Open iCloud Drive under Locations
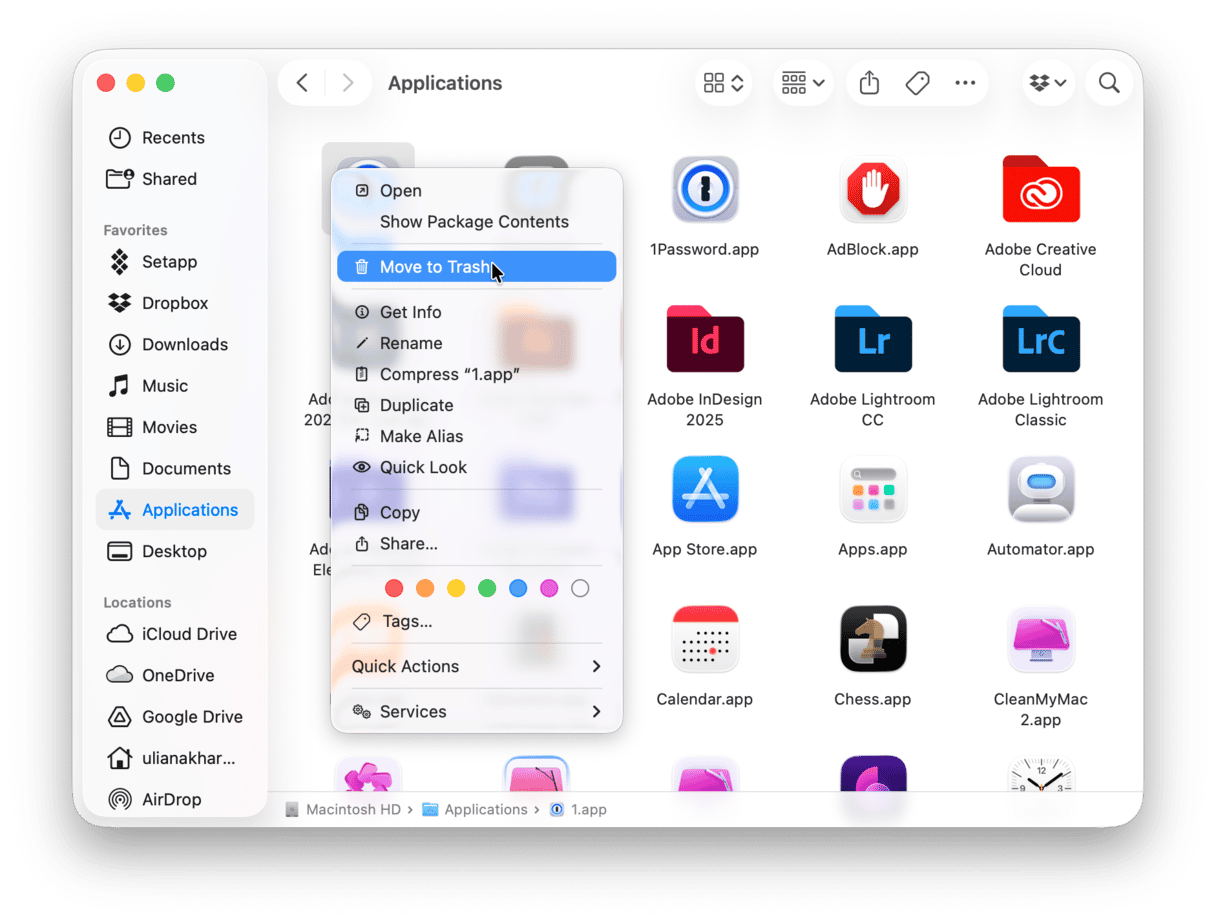This screenshot has width=1216, height=923. tap(175, 634)
